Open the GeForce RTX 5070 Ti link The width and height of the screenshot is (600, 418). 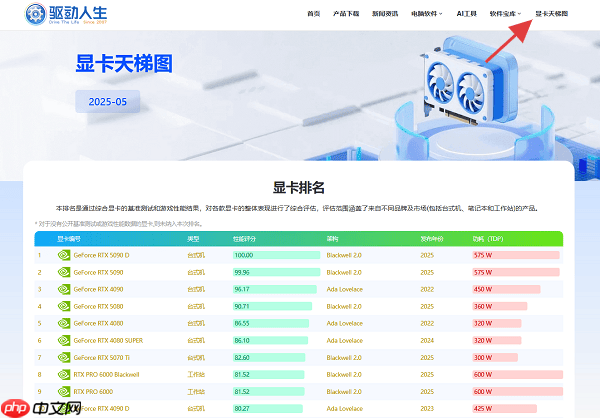coord(101,358)
